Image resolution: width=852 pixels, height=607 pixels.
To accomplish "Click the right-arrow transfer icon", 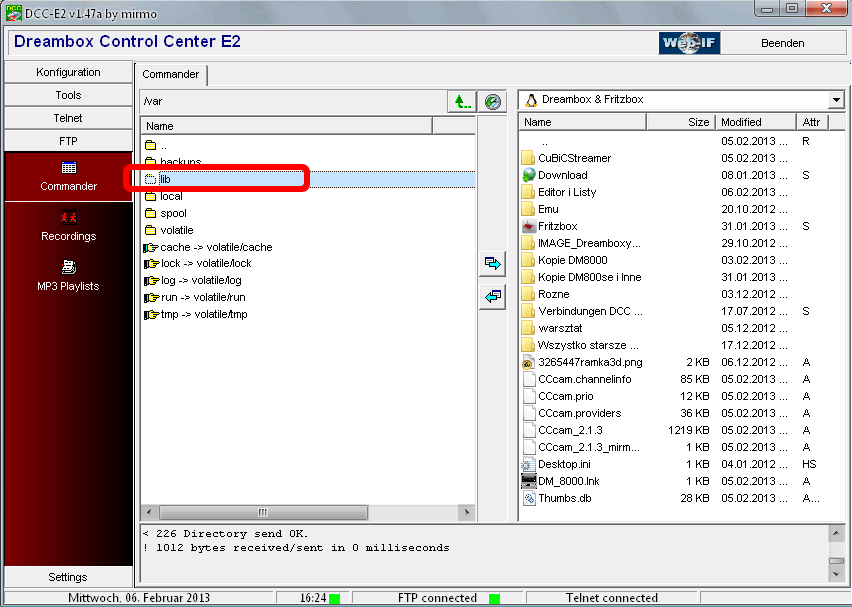I will click(492, 264).
